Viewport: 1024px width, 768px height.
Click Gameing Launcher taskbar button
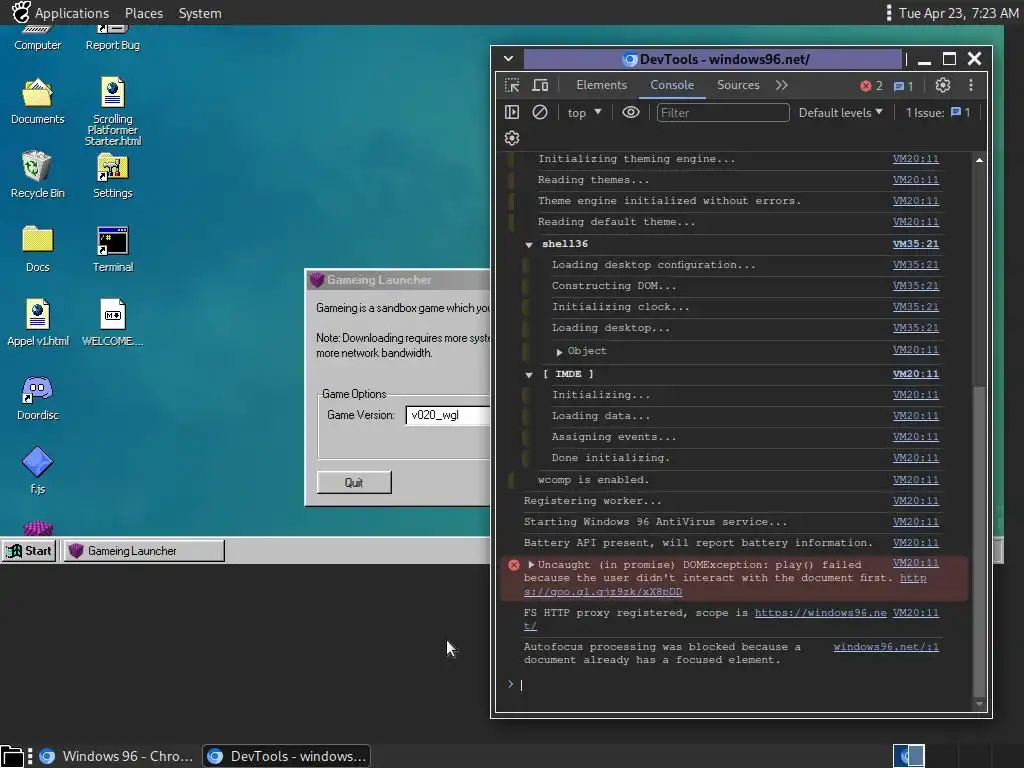coord(144,551)
